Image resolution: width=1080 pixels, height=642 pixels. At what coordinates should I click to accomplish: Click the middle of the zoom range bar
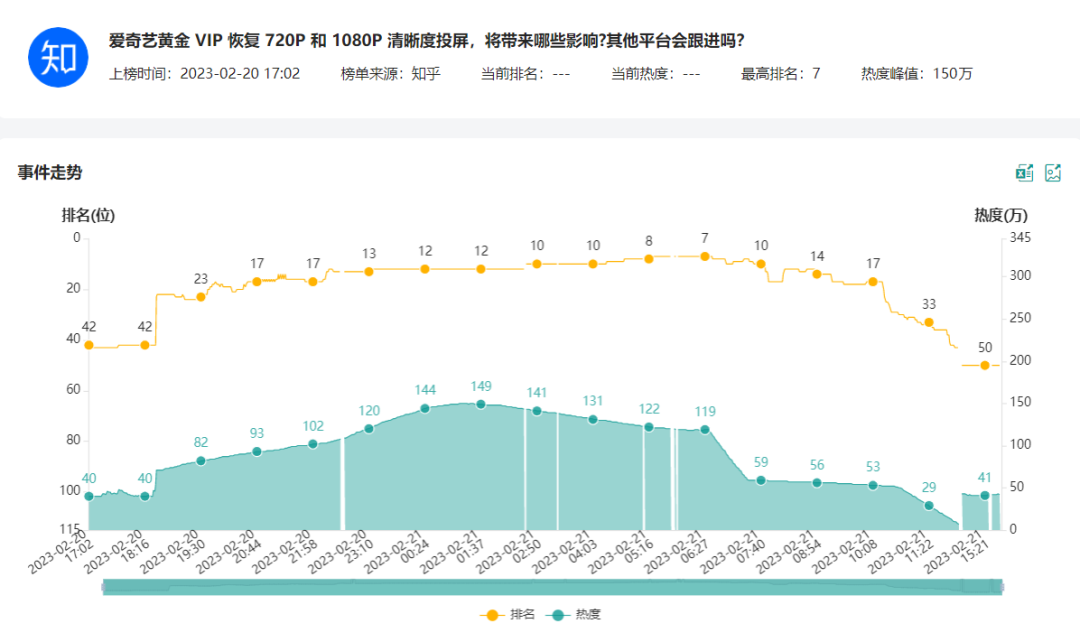coord(551,586)
